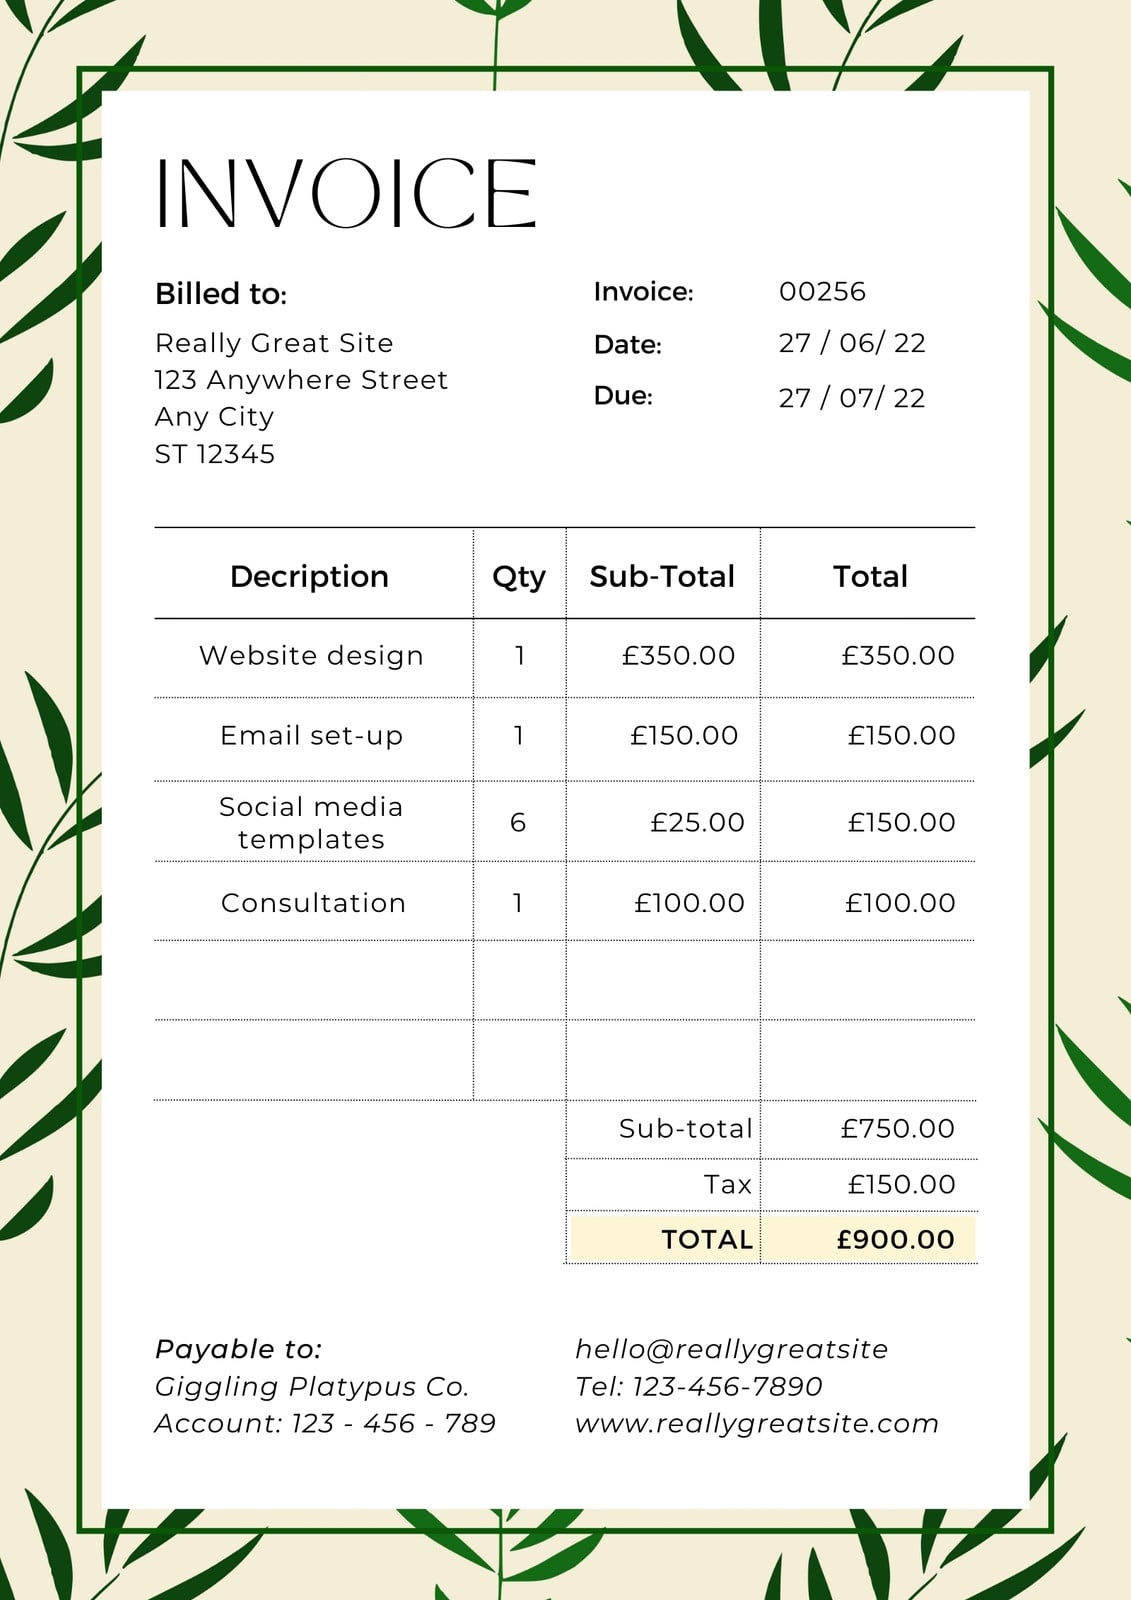Select the Website design row description
The width and height of the screenshot is (1131, 1600).
(311, 656)
